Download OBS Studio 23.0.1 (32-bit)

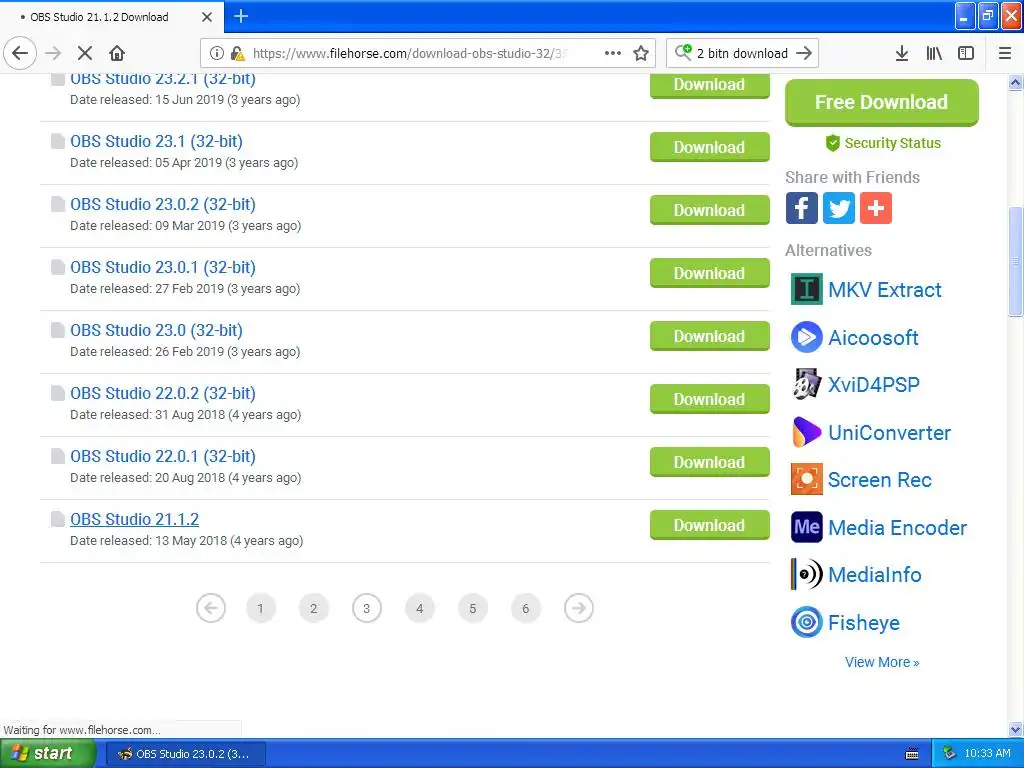pyautogui.click(x=709, y=273)
